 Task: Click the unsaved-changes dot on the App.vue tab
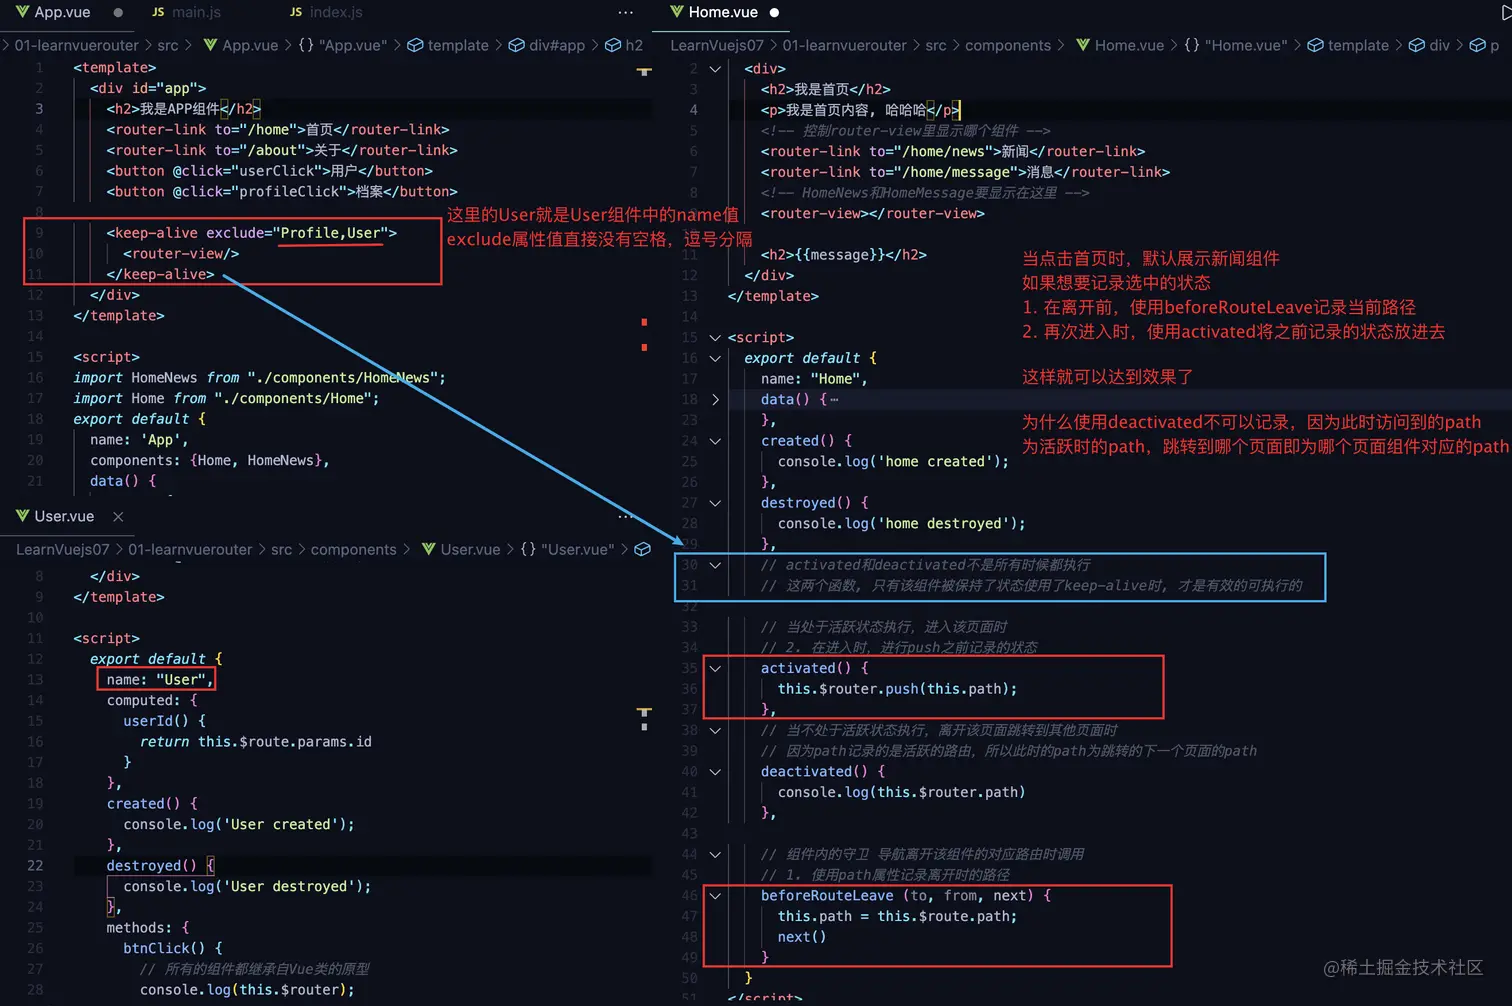tap(118, 13)
